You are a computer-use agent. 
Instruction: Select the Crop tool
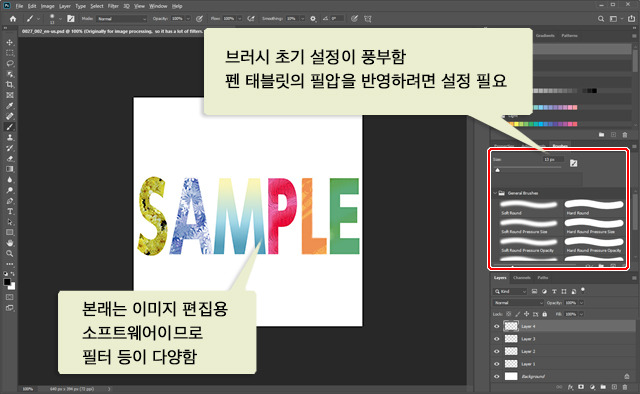(10, 85)
